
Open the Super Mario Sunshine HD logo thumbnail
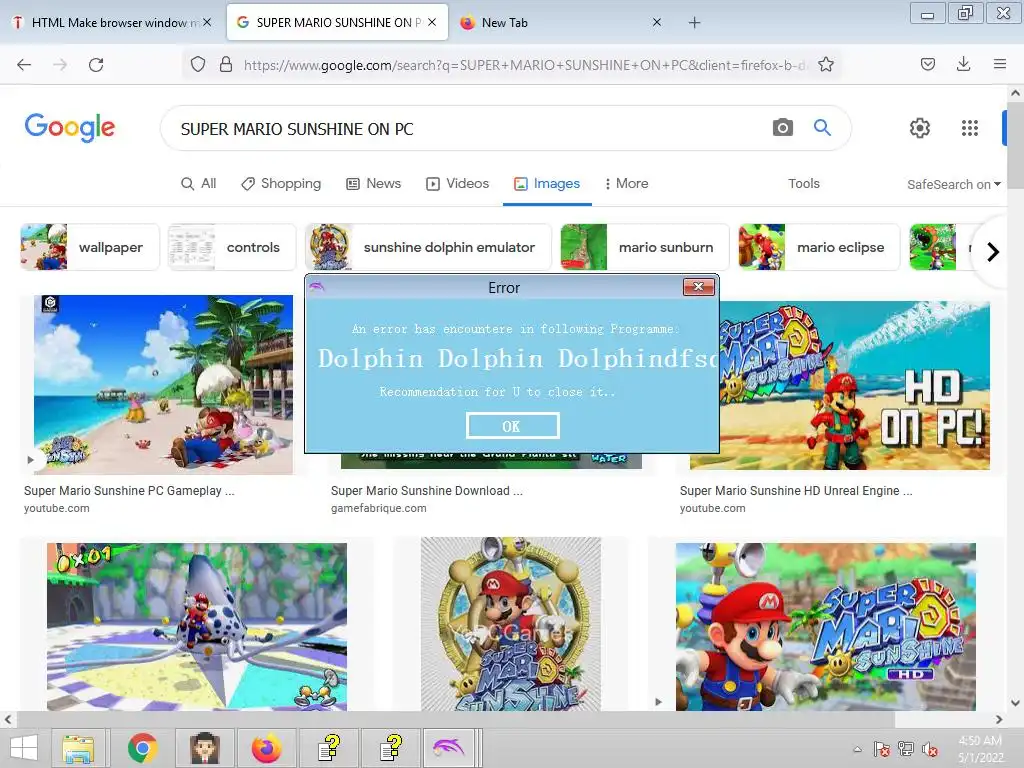point(825,626)
